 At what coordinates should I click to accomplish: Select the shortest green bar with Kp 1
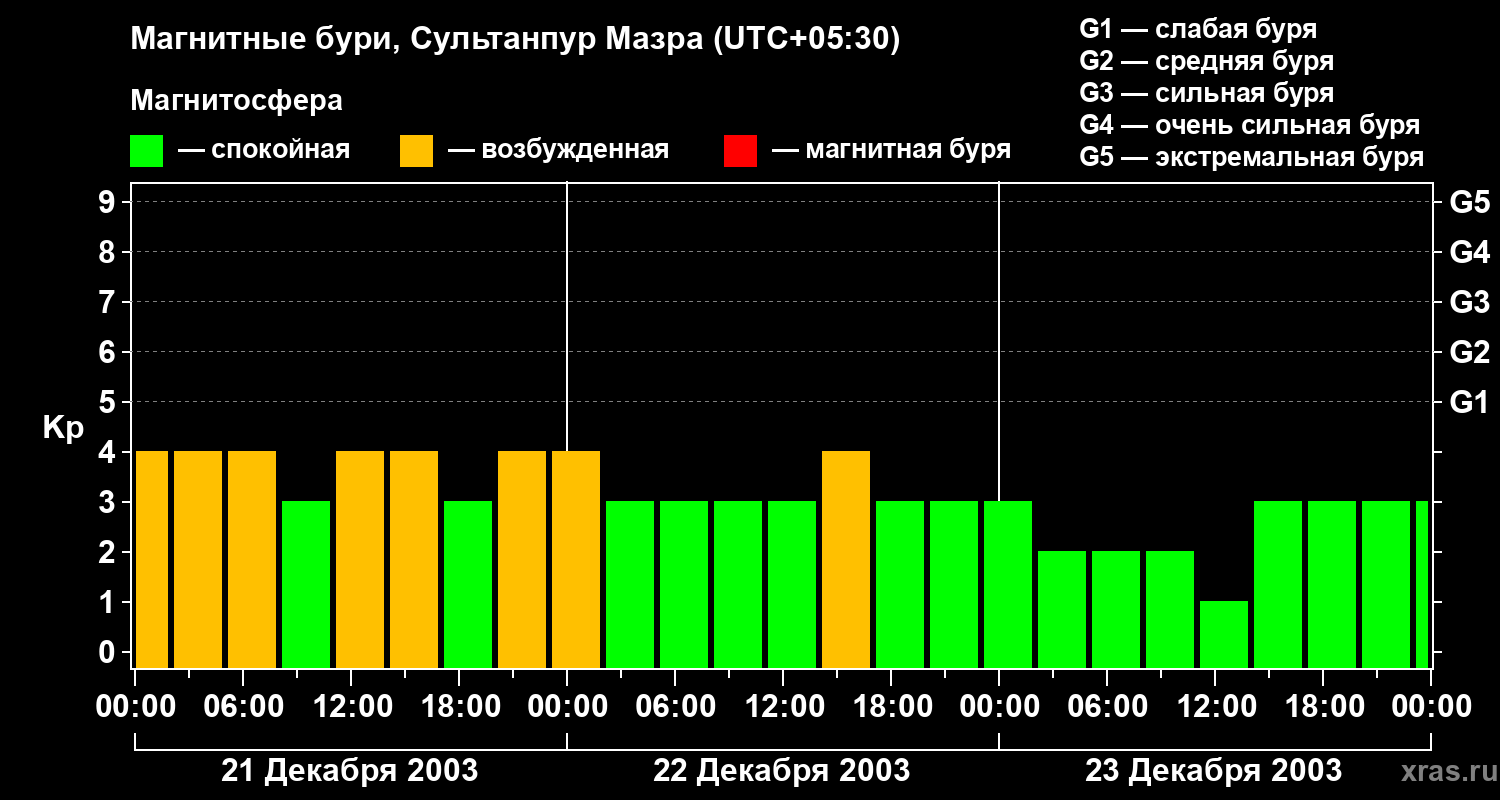tap(1223, 634)
